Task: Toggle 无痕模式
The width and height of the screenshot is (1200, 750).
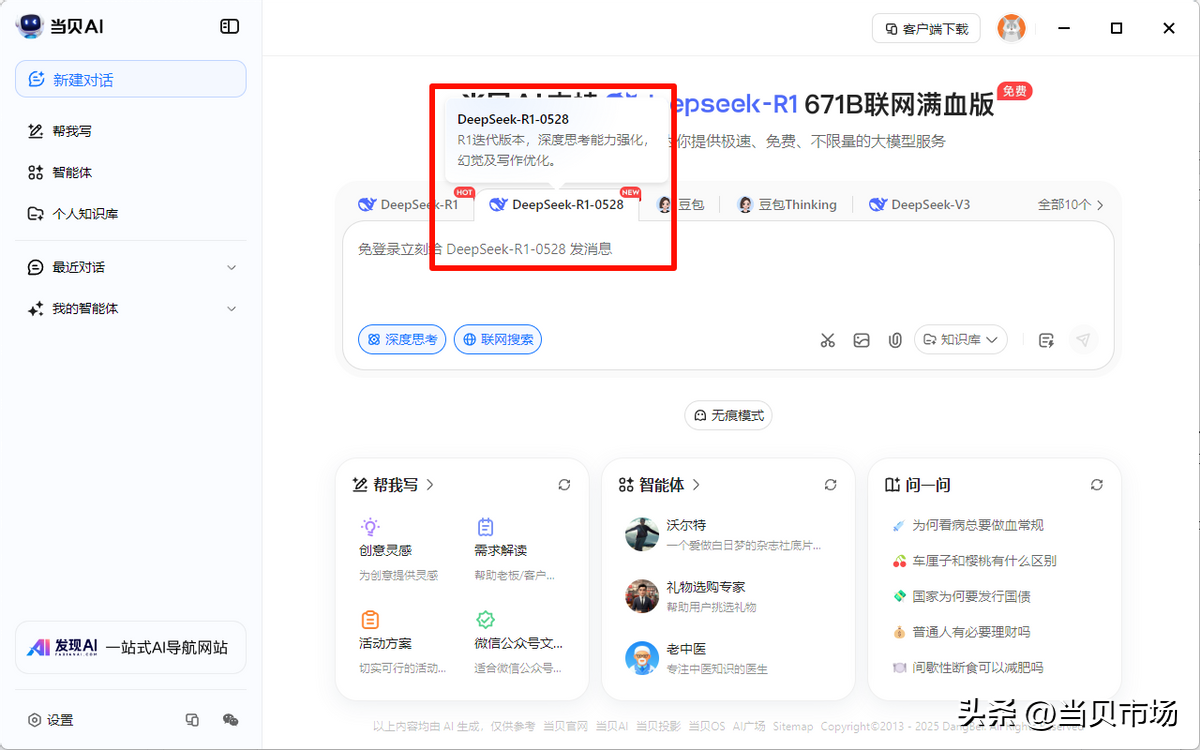Action: tap(728, 415)
